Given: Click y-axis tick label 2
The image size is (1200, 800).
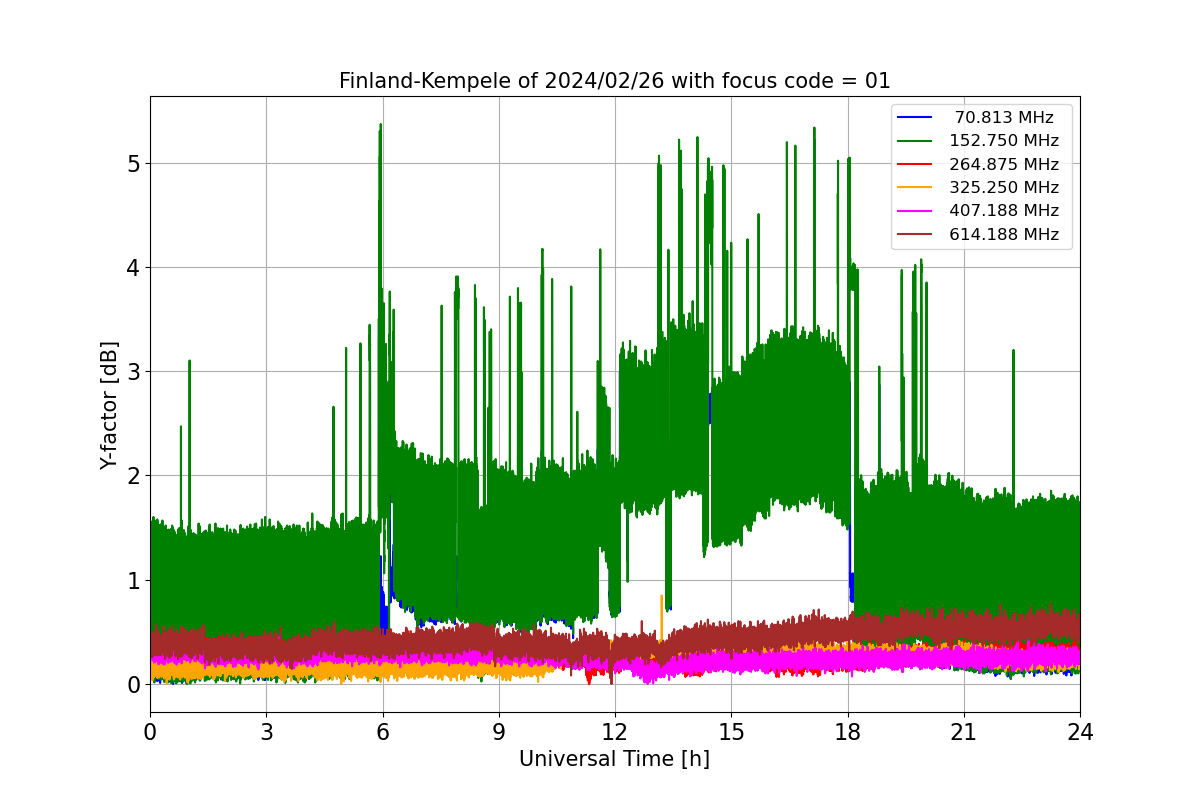Looking at the screenshot, I should click(x=133, y=476).
